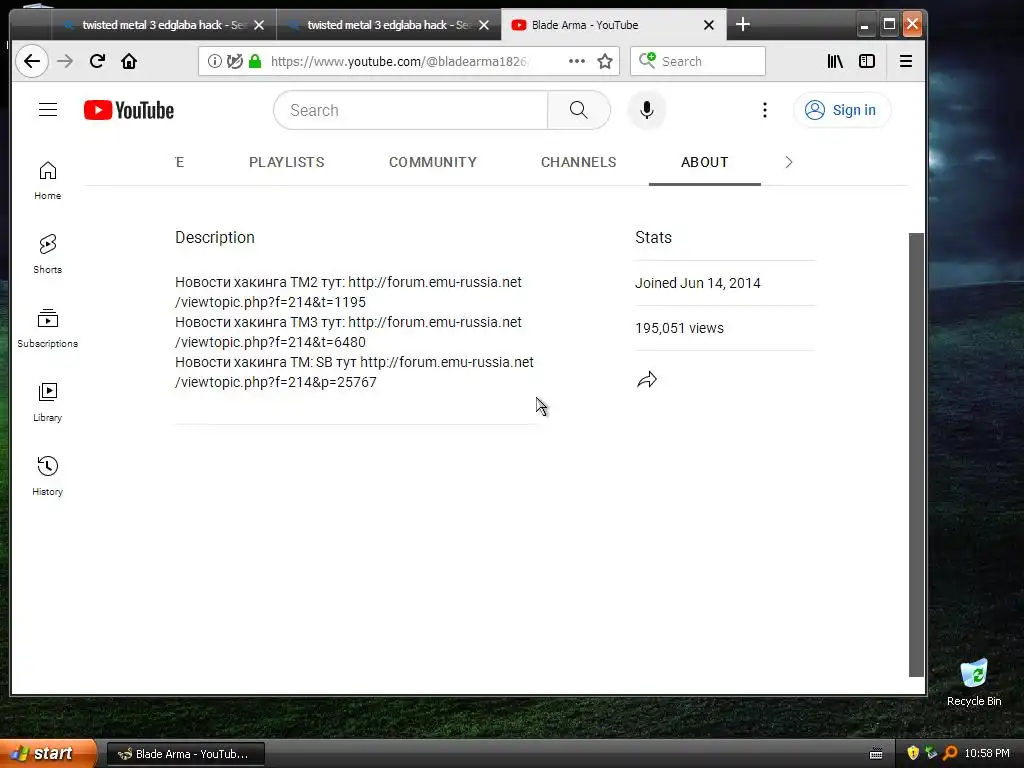Switch to the CHANNELS tab
This screenshot has height=768, width=1024.
click(x=579, y=162)
